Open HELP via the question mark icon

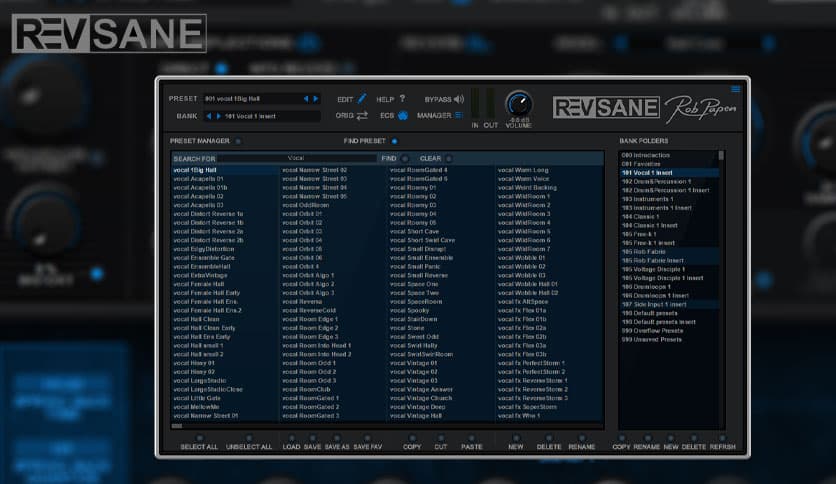403,99
